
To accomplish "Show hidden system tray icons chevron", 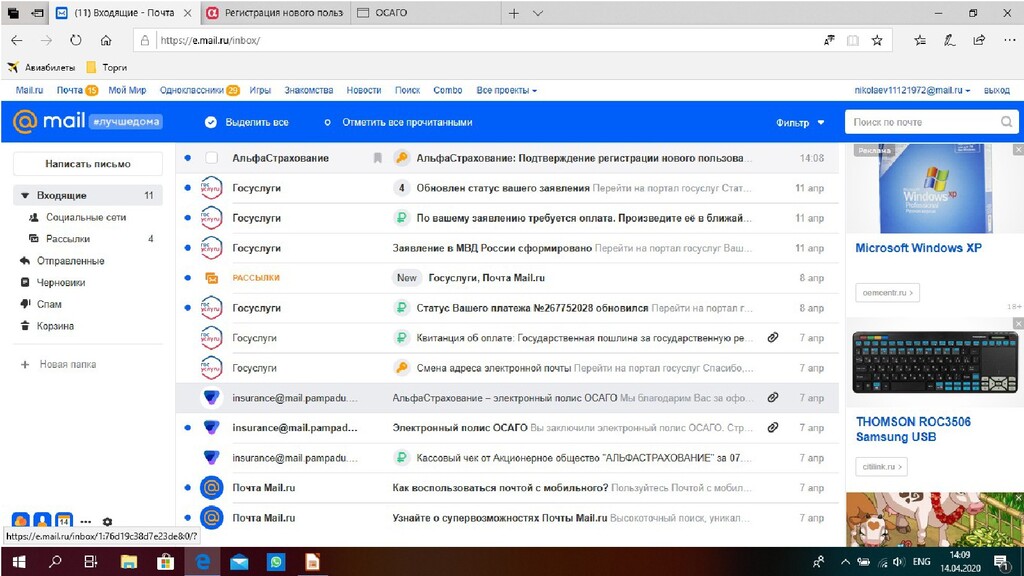I will coord(845,562).
